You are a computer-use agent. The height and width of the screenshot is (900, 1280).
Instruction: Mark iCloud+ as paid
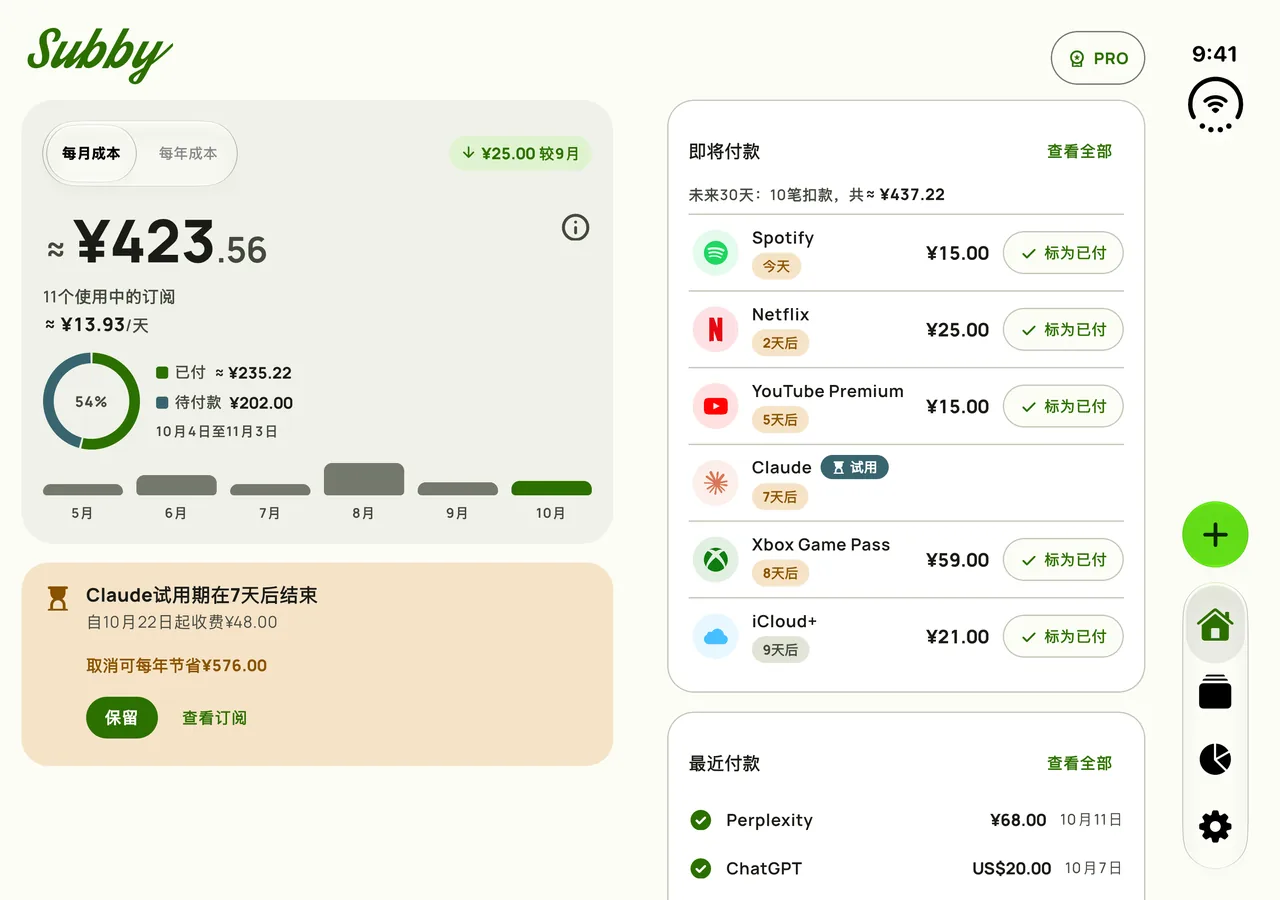1063,637
